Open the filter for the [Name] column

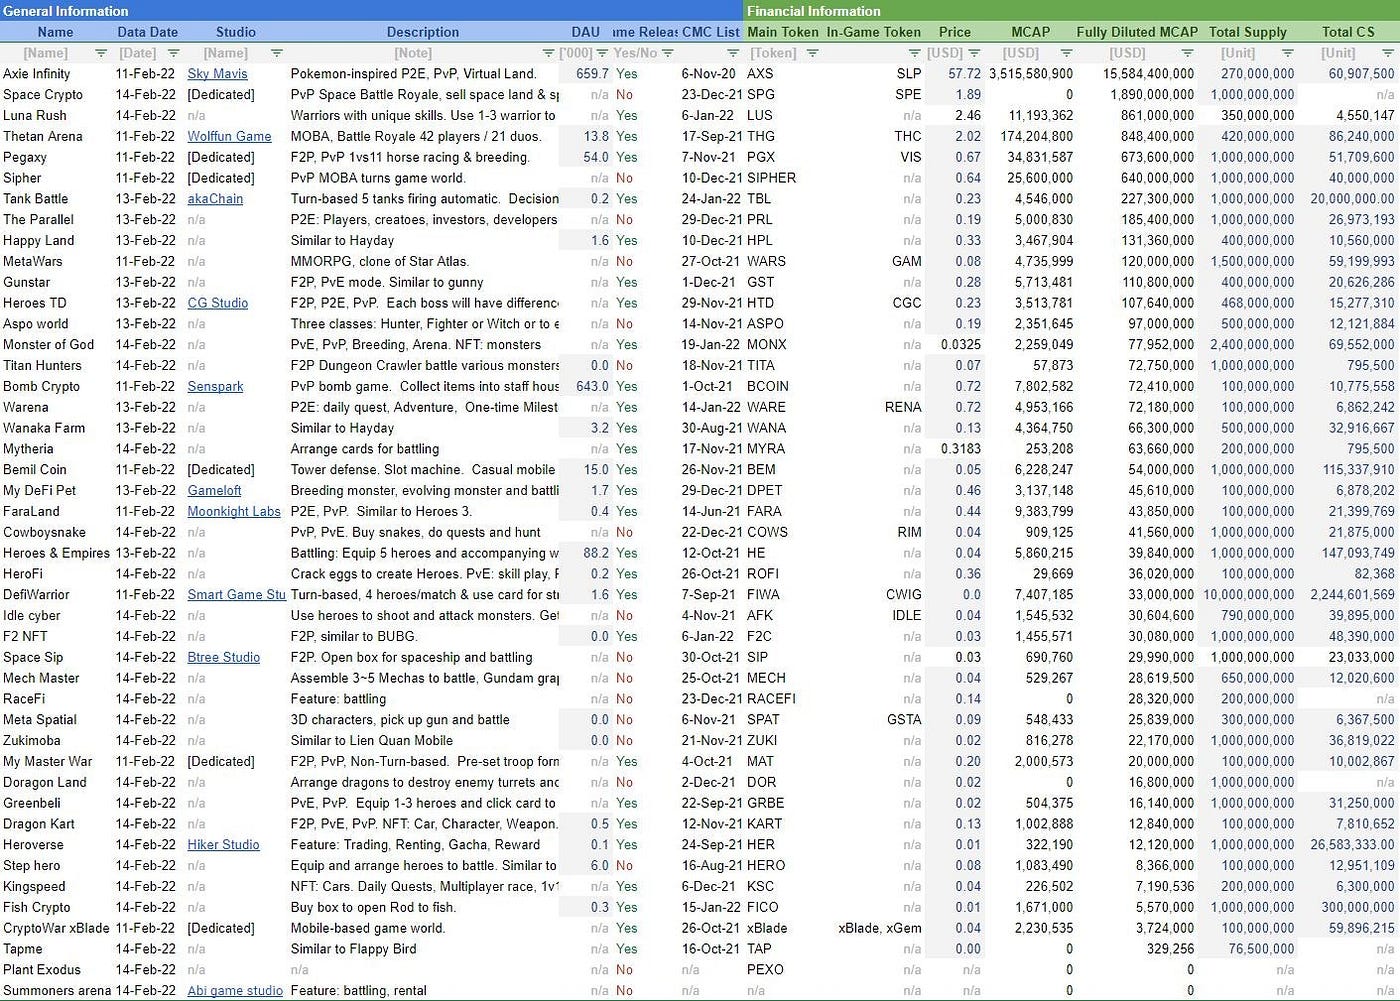click(101, 53)
